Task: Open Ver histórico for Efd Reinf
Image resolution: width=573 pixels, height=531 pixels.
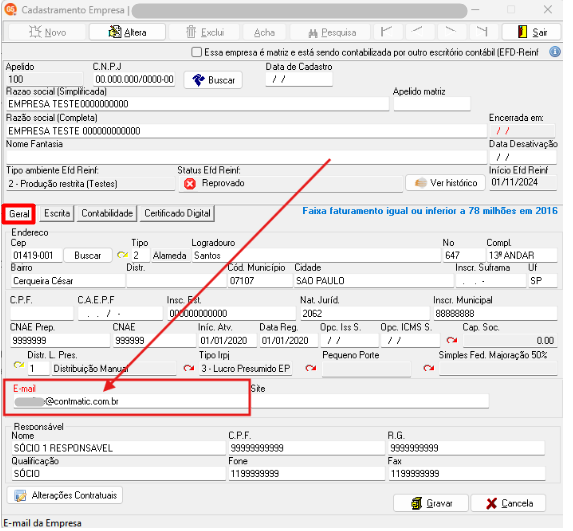Action: pyautogui.click(x=445, y=183)
